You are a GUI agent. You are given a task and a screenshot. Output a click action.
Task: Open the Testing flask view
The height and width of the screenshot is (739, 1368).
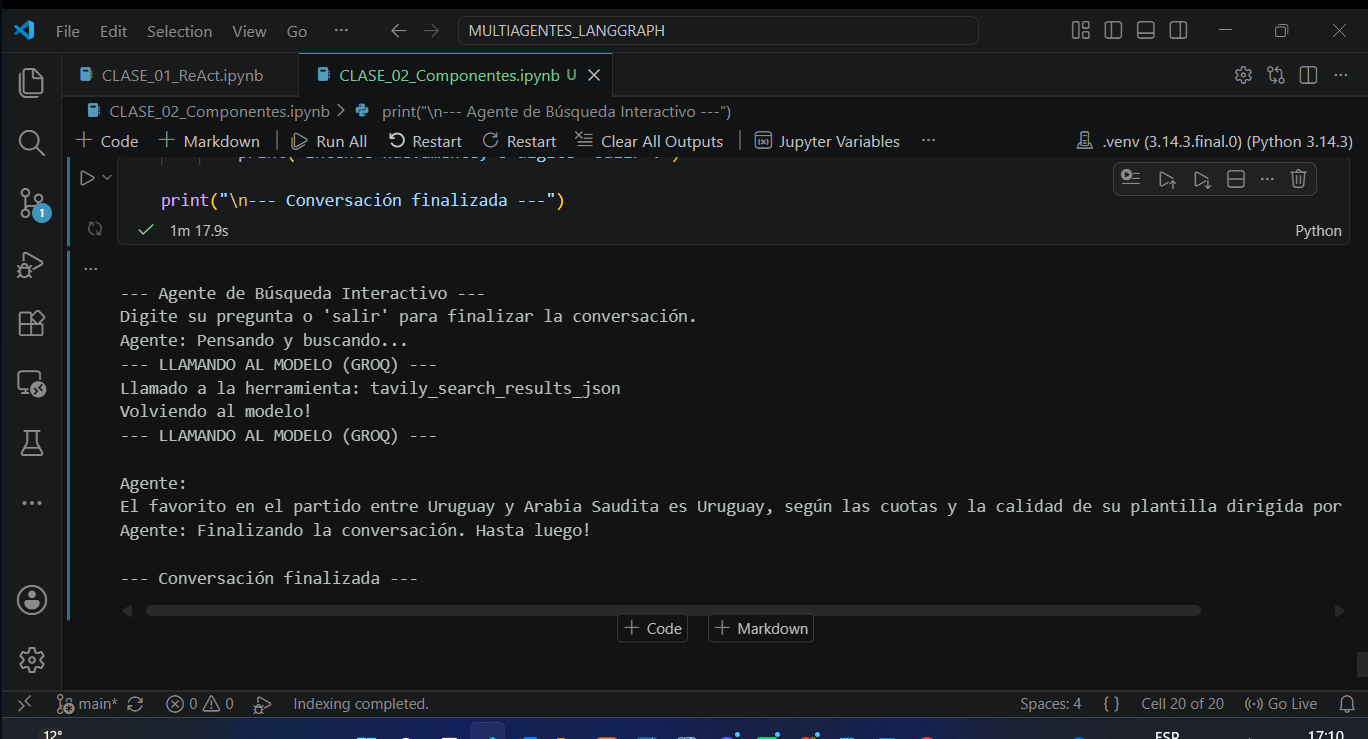click(31, 443)
